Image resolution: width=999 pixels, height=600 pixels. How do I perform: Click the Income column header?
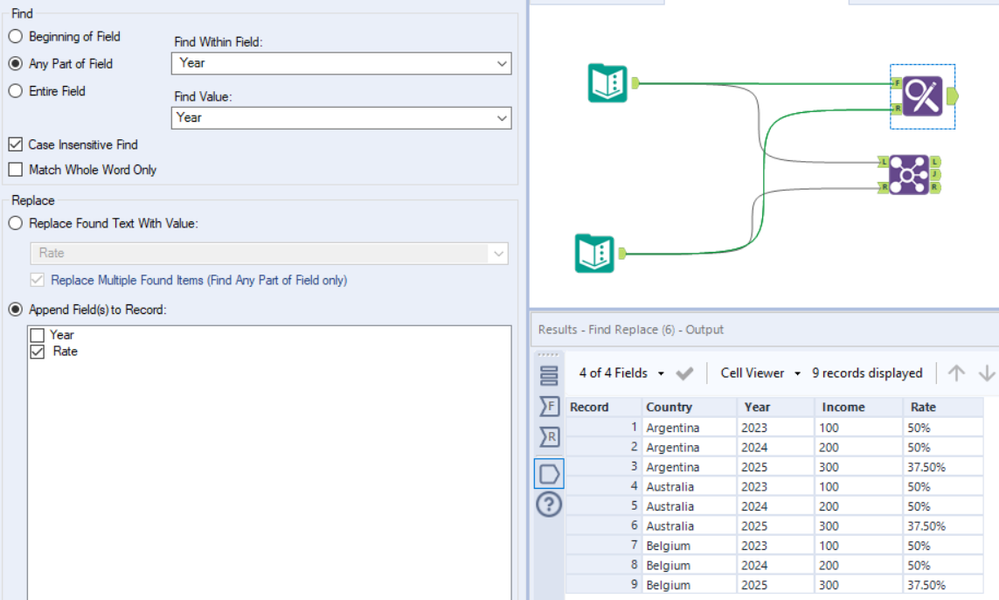tap(858, 407)
